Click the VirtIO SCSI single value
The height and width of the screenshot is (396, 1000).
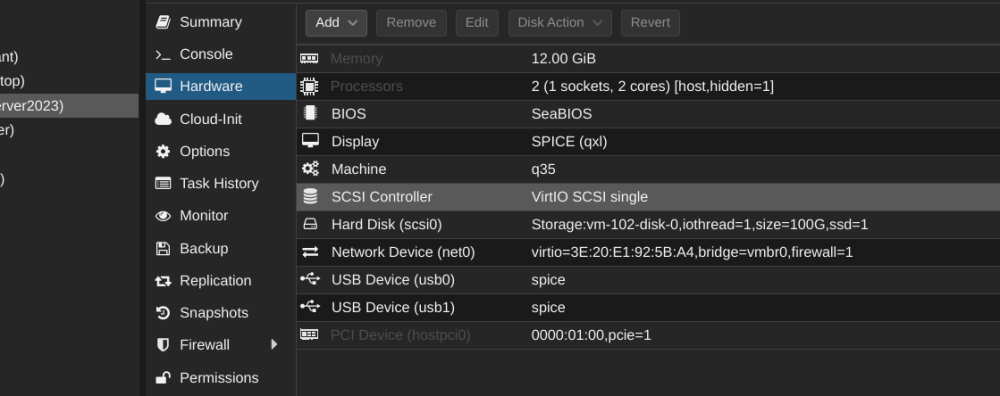tap(590, 197)
